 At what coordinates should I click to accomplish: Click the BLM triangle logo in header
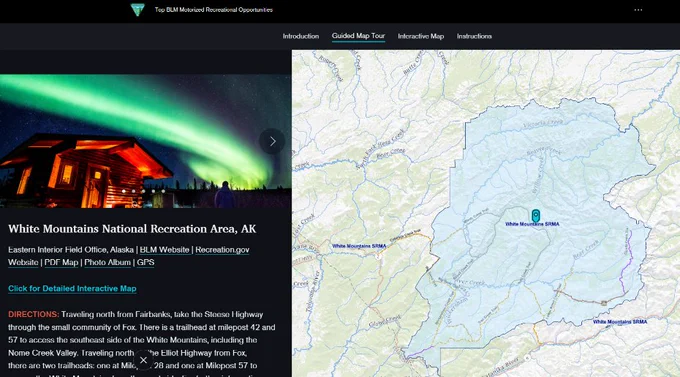tap(137, 10)
